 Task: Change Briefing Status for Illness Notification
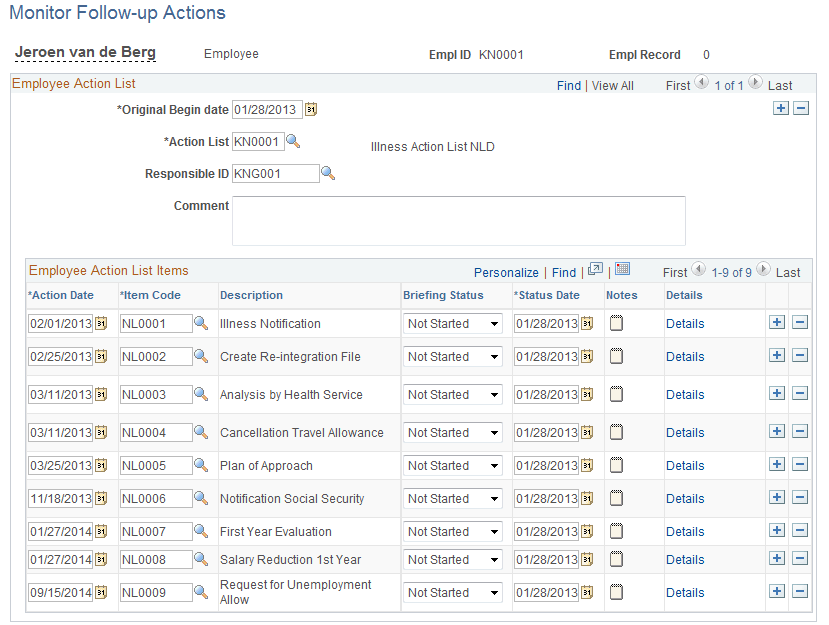click(x=452, y=323)
